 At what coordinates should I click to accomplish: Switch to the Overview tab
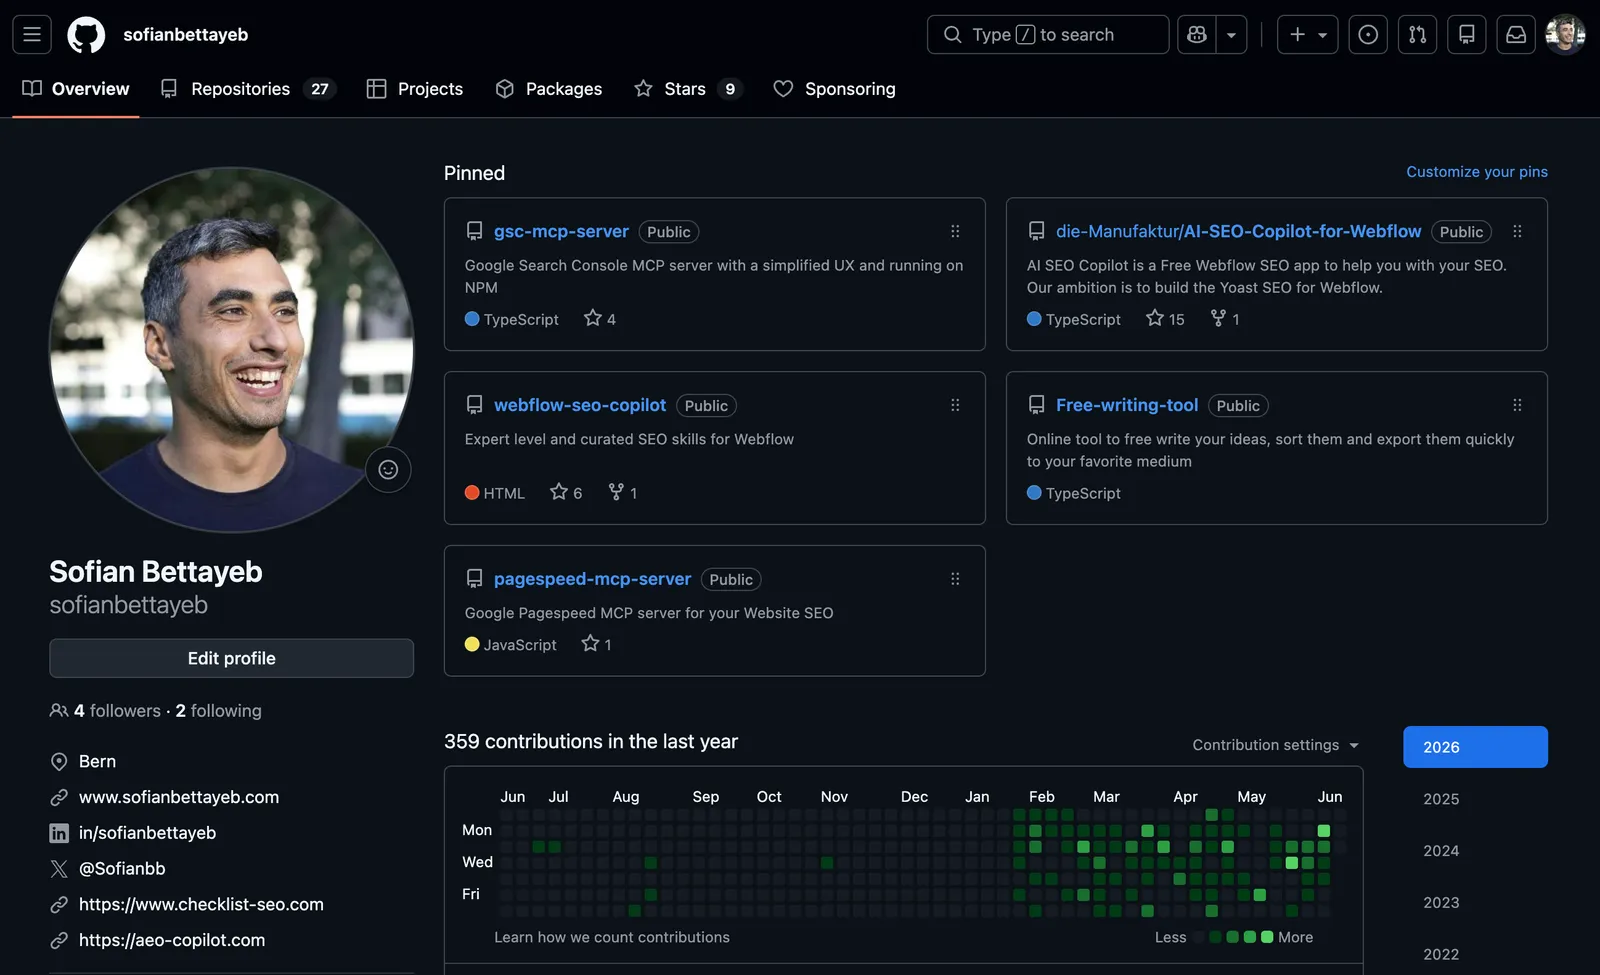point(76,89)
